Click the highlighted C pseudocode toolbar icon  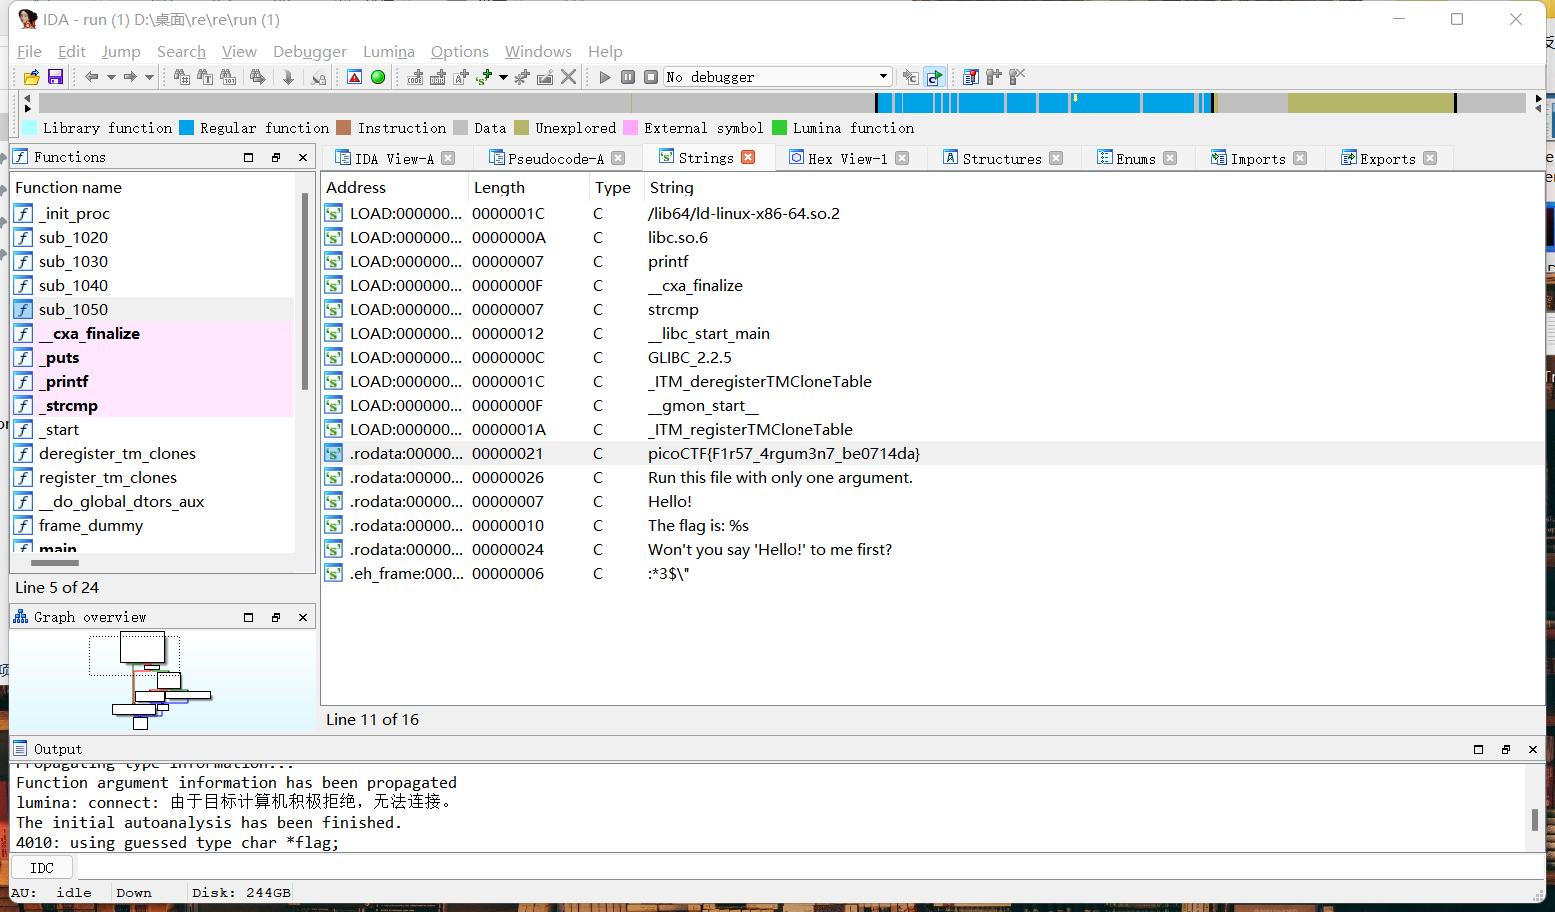tap(934, 77)
